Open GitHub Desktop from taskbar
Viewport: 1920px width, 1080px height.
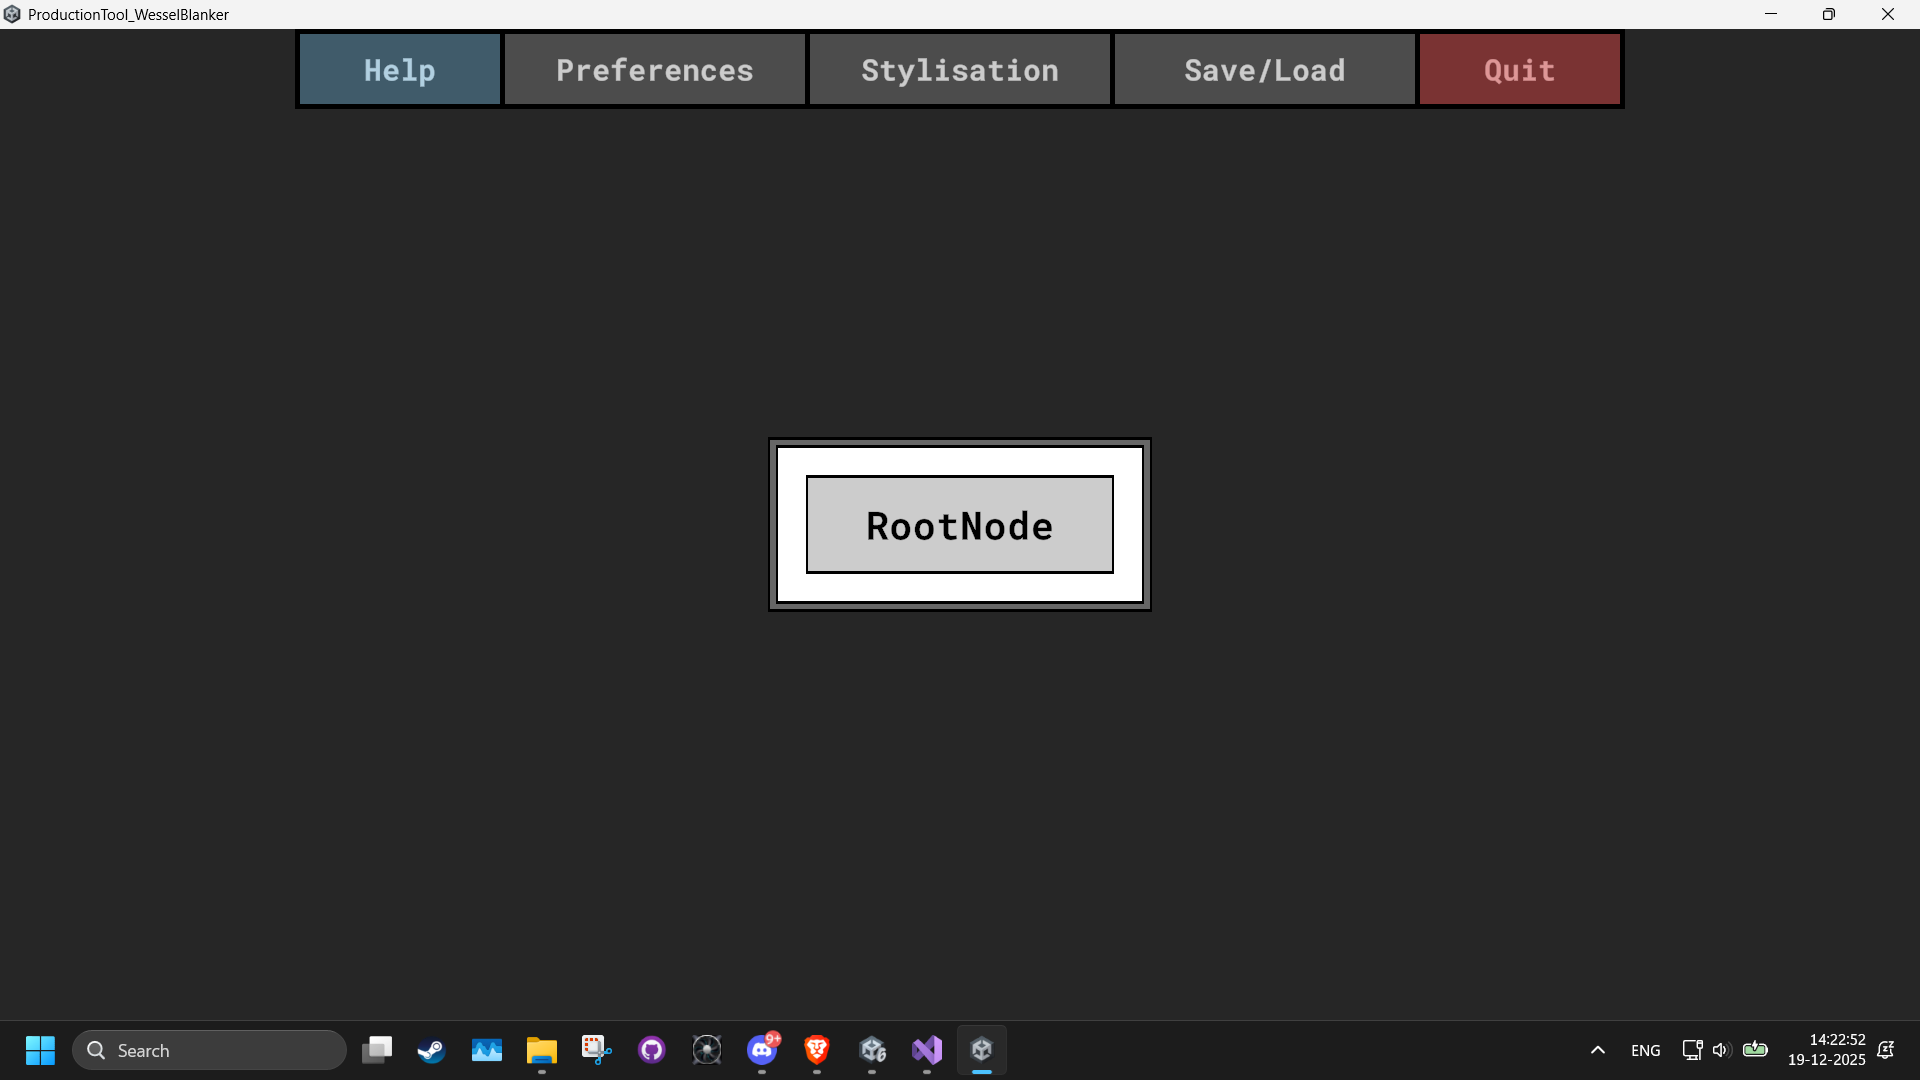(x=651, y=1050)
